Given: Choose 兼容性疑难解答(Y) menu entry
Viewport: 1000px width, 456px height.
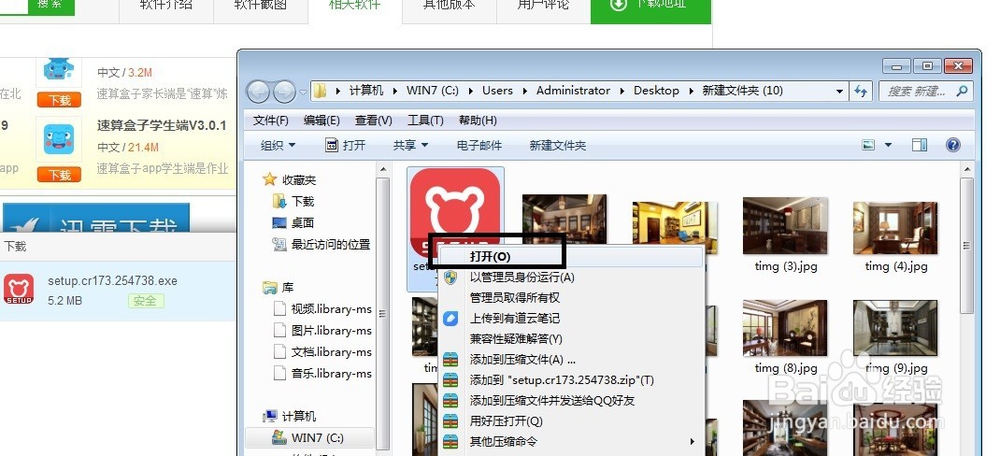Looking at the screenshot, I should coord(517,339).
